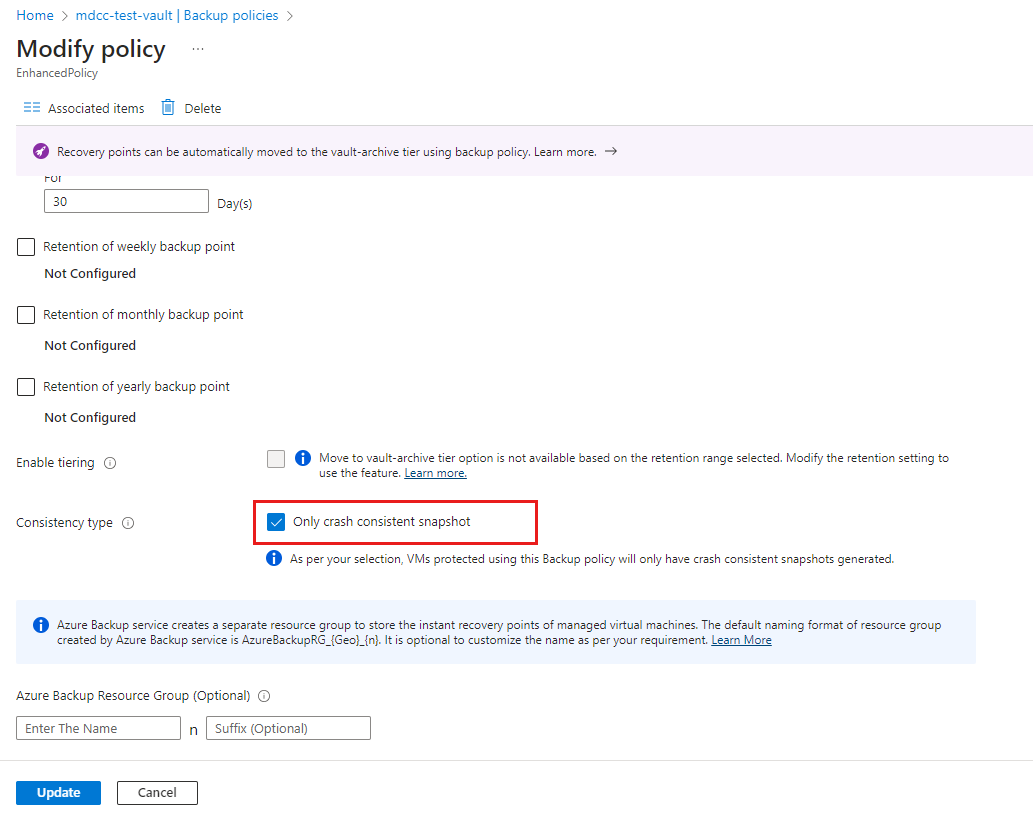Viewport: 1033px width, 817px height.
Task: Click Learn More in the resource group info banner
Action: (741, 638)
